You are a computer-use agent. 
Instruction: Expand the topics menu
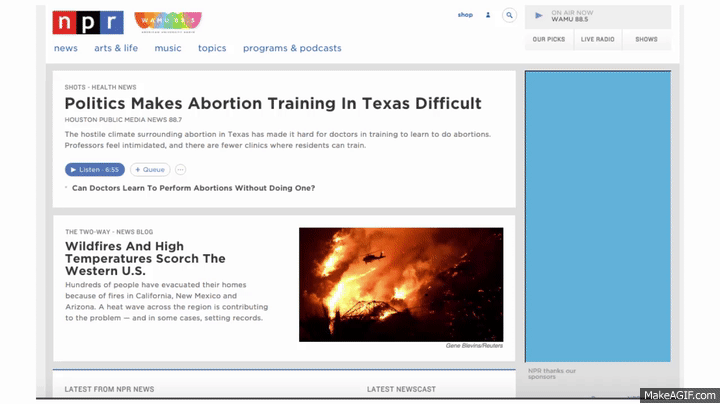[x=212, y=48]
